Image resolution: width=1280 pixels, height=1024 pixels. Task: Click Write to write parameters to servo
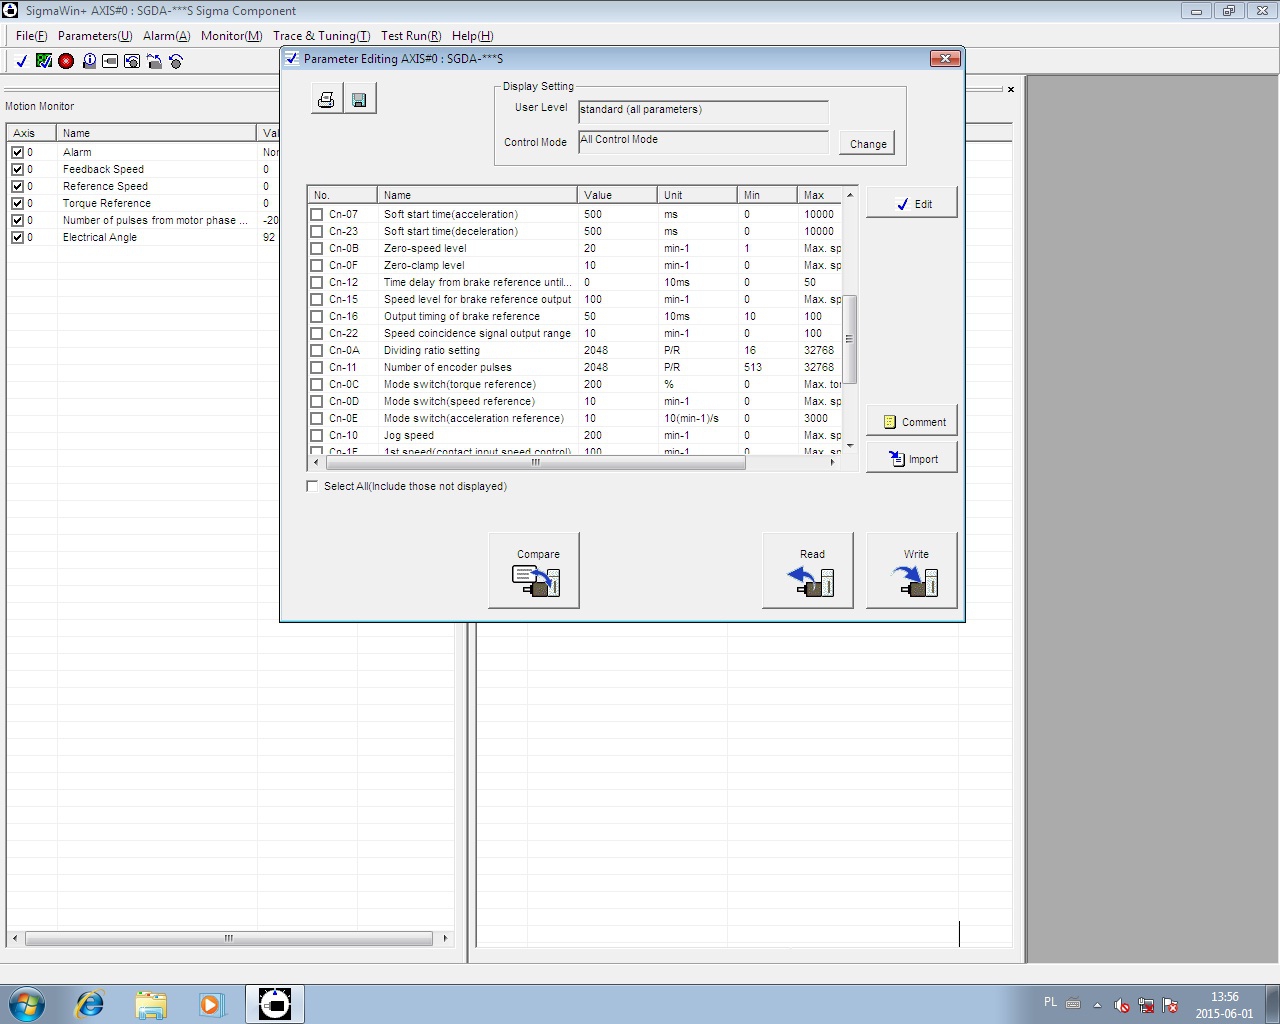point(912,570)
